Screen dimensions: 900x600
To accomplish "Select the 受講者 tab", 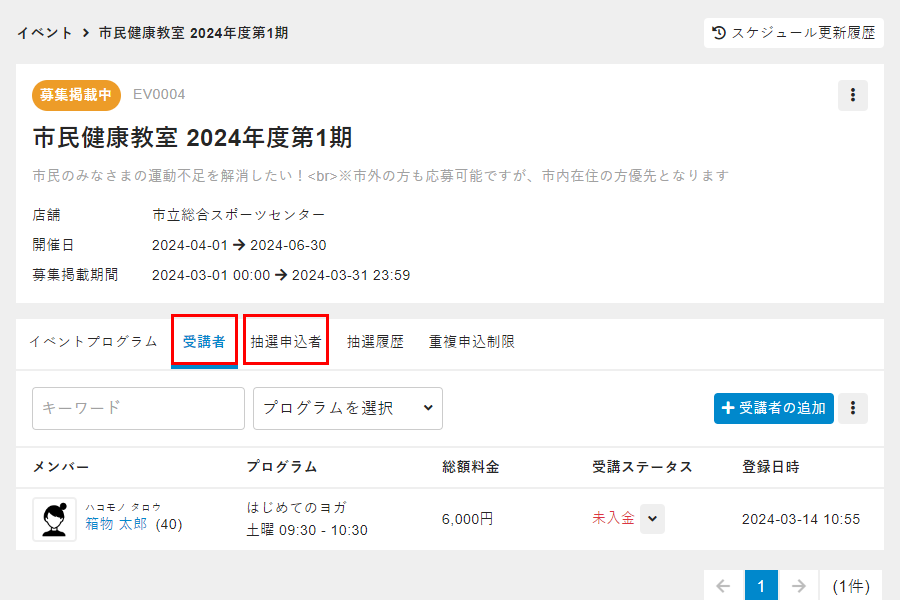I will tap(204, 342).
